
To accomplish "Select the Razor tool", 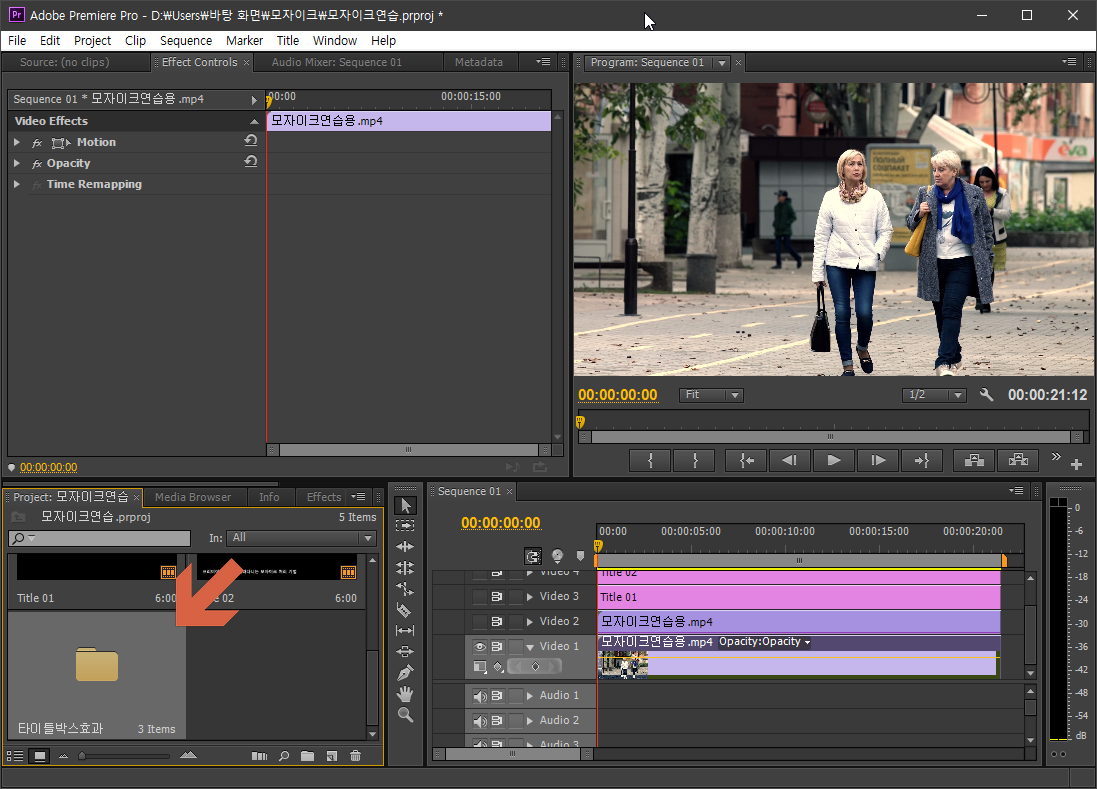I will point(405,610).
